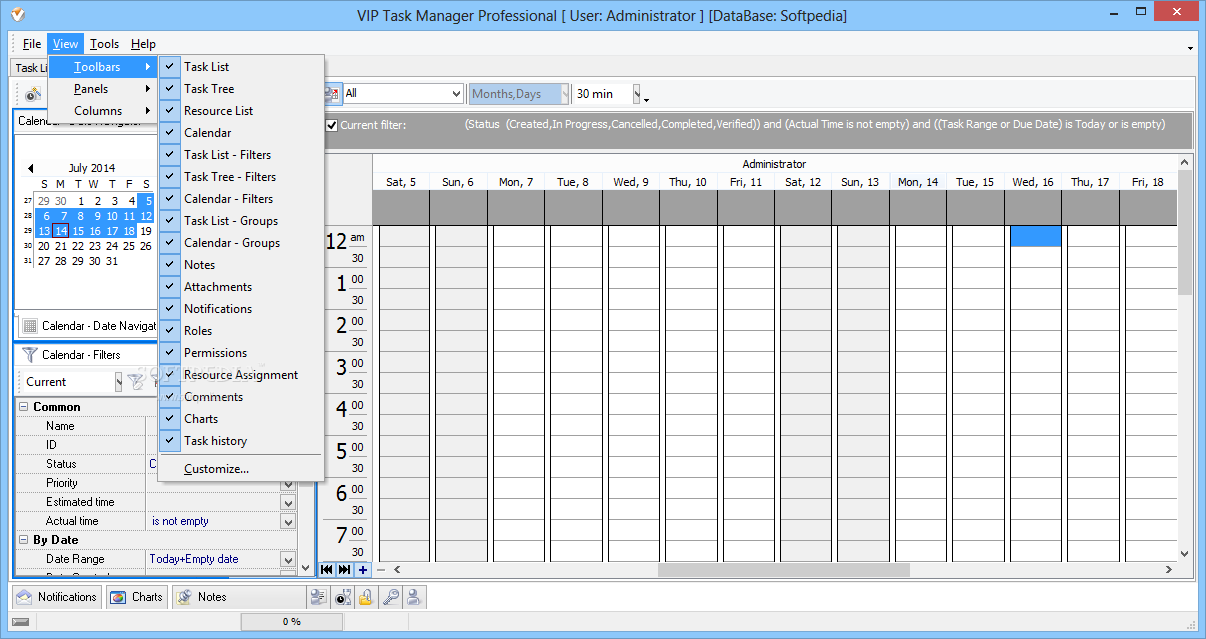Open the Resource Assignment panel icon
This screenshot has width=1206, height=639.
319,597
